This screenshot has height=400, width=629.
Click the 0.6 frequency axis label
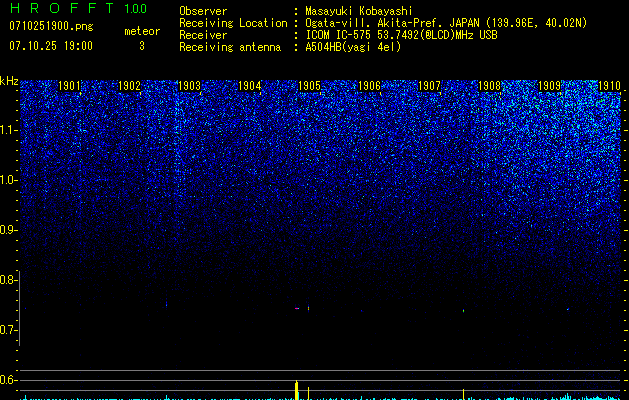pyautogui.click(x=7, y=380)
